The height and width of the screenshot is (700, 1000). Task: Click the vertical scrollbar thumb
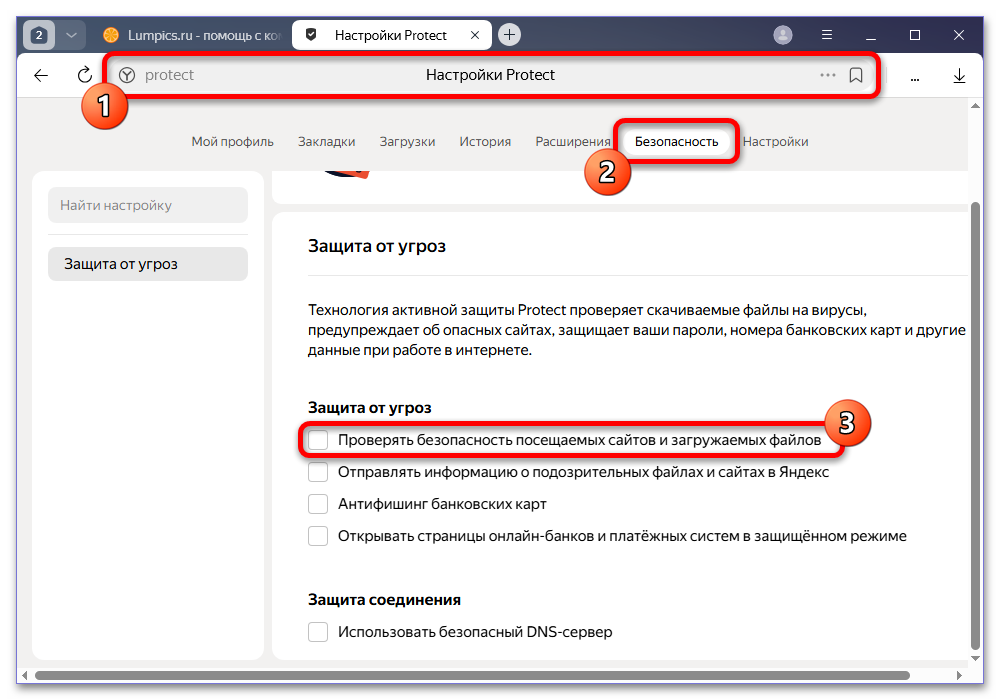click(974, 425)
